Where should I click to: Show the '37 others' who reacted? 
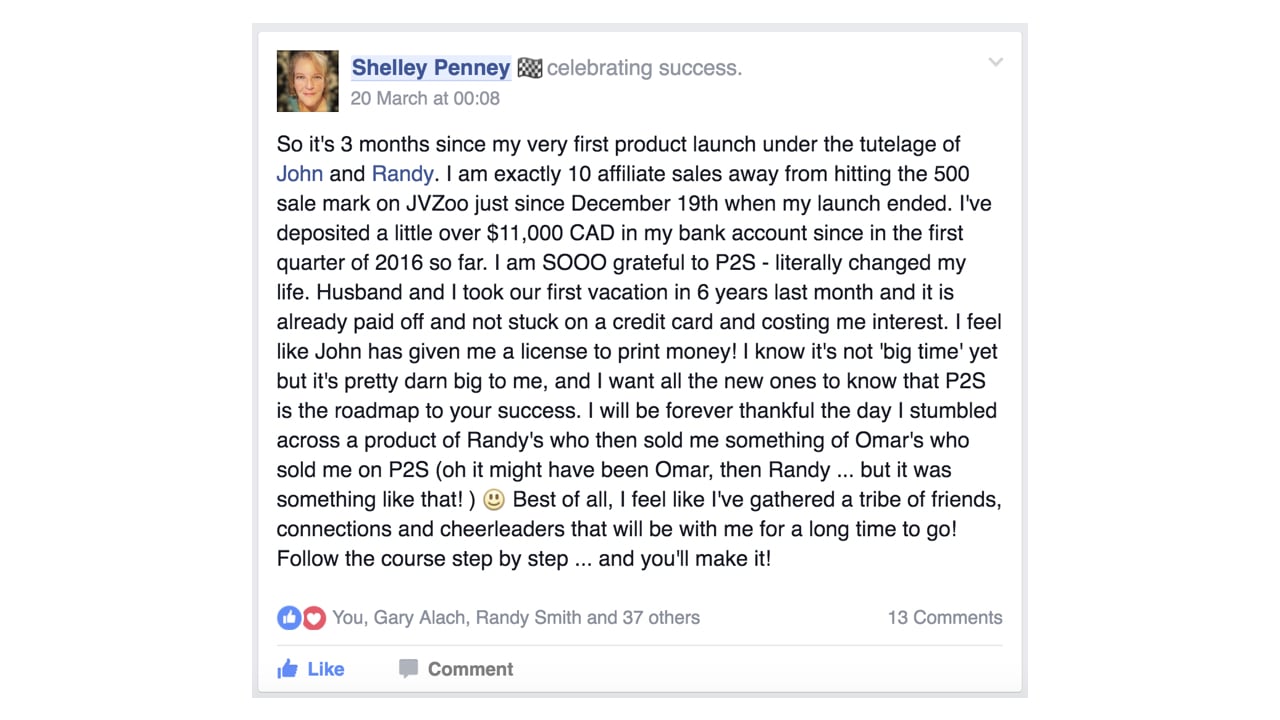[x=661, y=617]
